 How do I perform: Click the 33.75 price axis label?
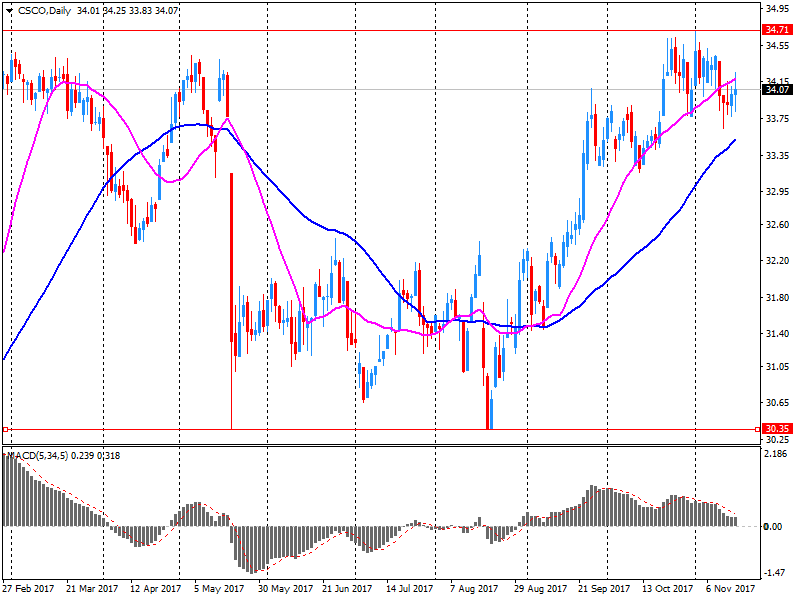pyautogui.click(x=777, y=118)
